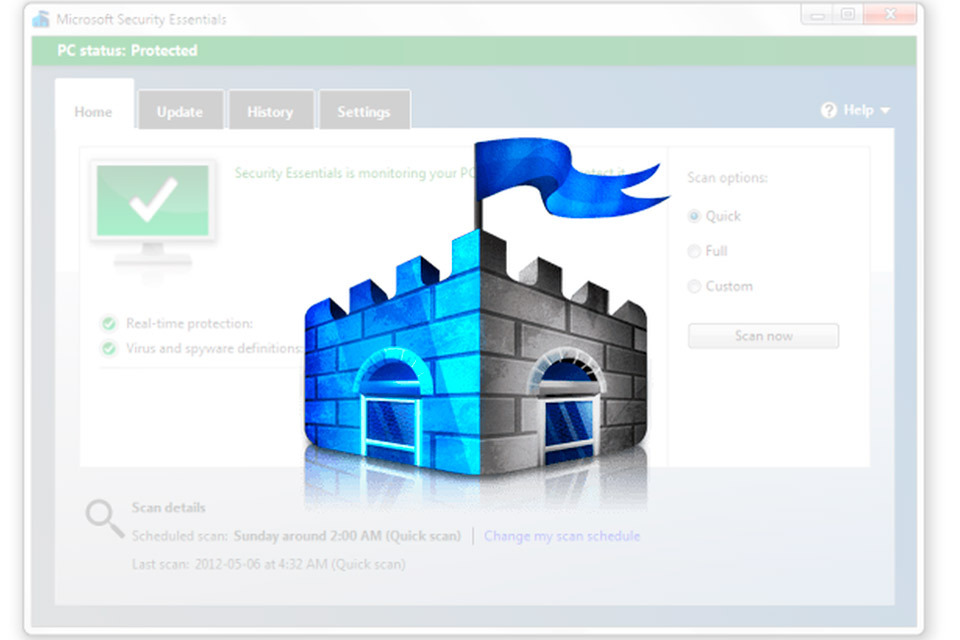Click the Virus and spyware definitions label
960x640 pixels.
215,348
